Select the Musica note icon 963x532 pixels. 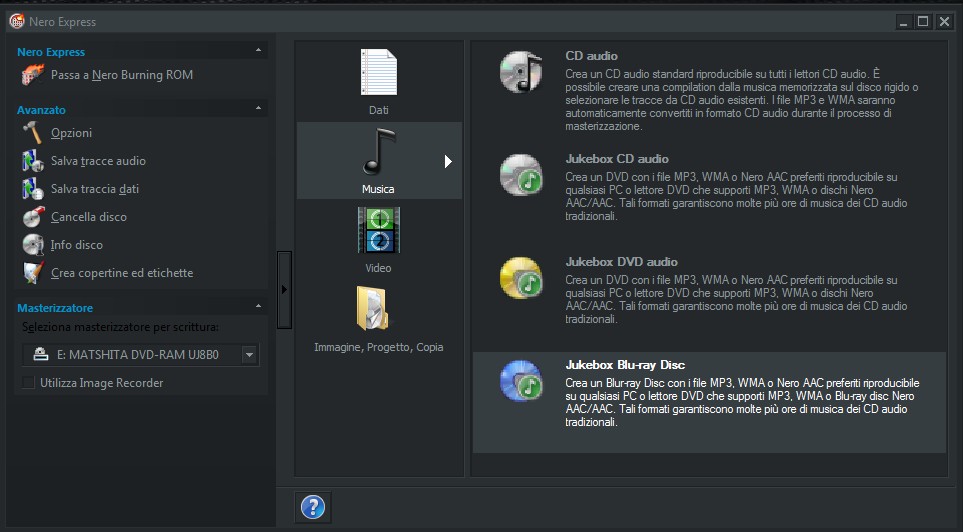tap(379, 152)
